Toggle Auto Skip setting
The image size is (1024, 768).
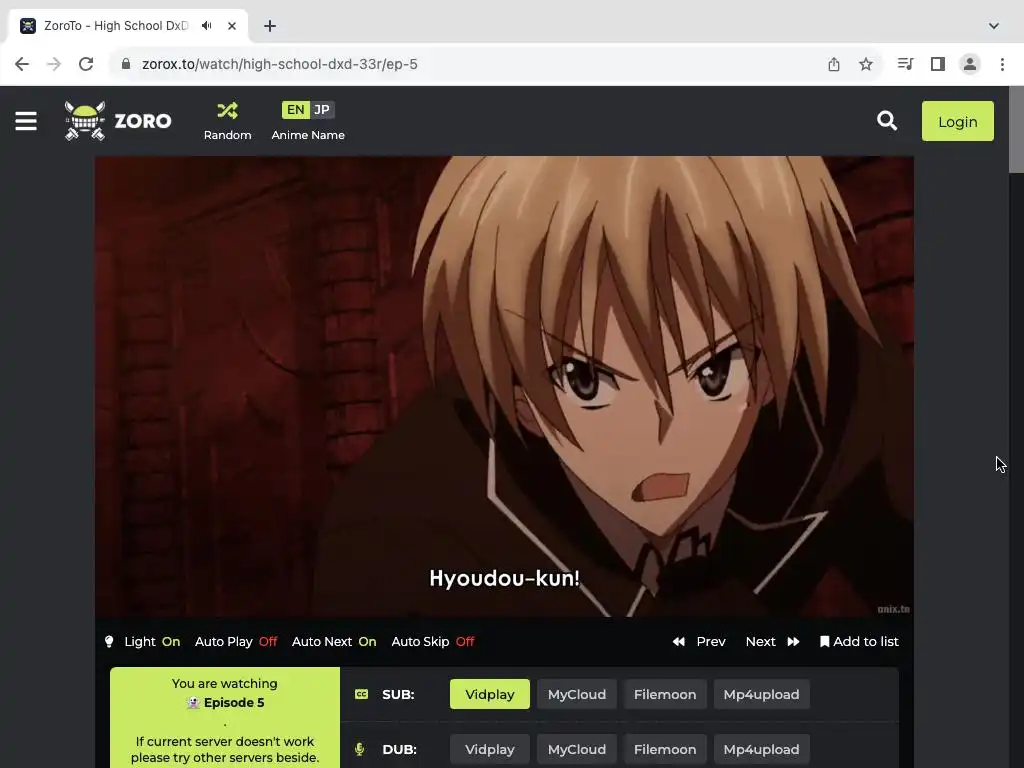(x=432, y=641)
